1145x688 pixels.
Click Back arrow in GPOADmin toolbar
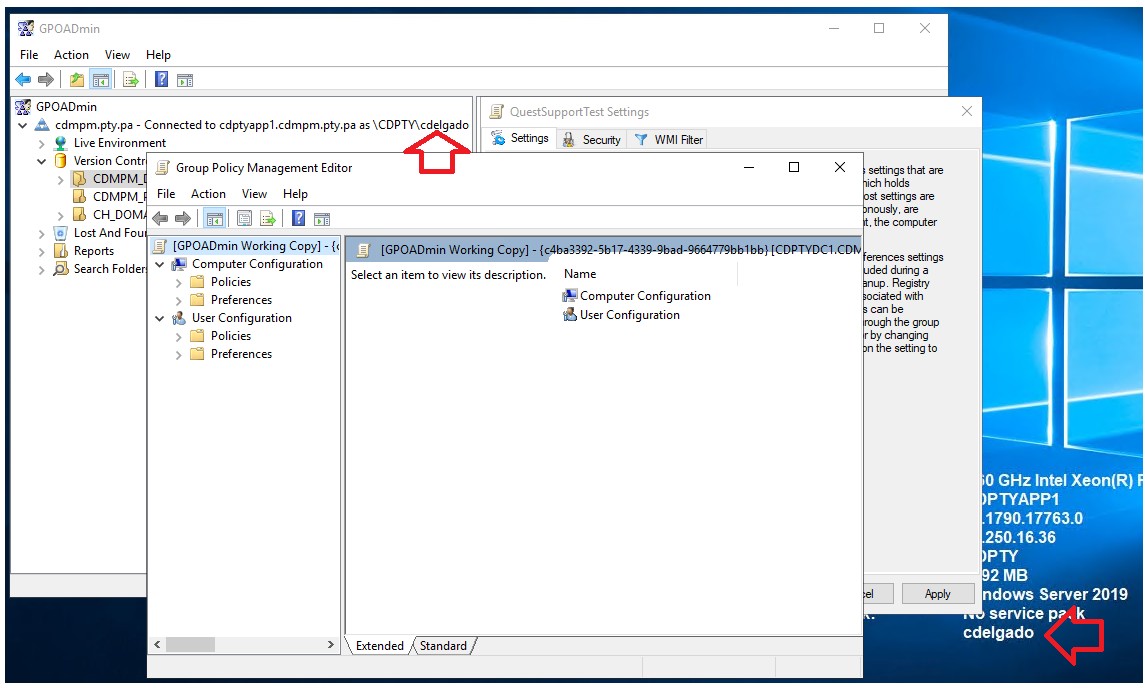23,80
